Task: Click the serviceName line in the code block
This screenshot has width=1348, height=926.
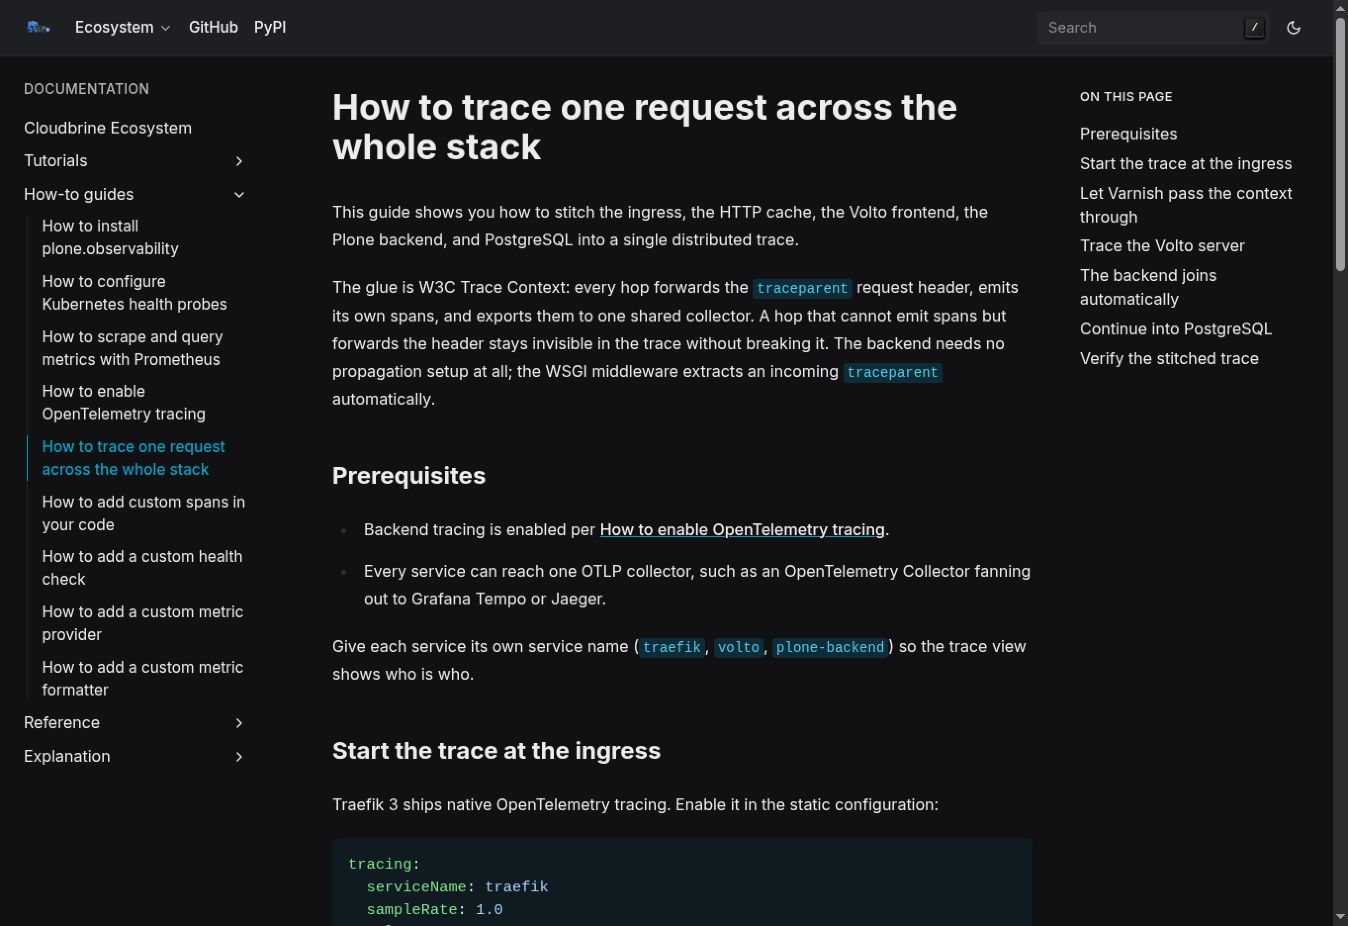Action: pyautogui.click(x=457, y=887)
